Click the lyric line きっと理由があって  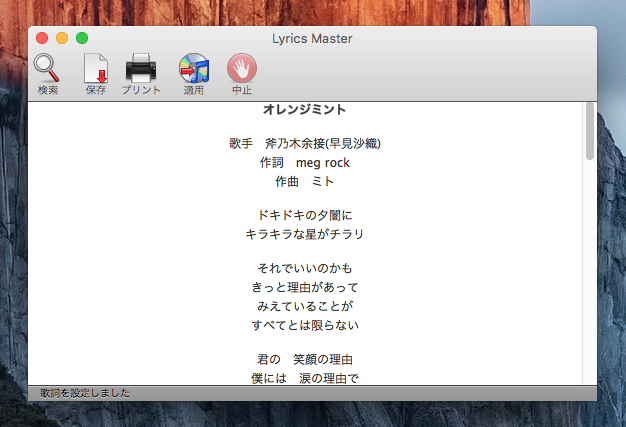(305, 287)
